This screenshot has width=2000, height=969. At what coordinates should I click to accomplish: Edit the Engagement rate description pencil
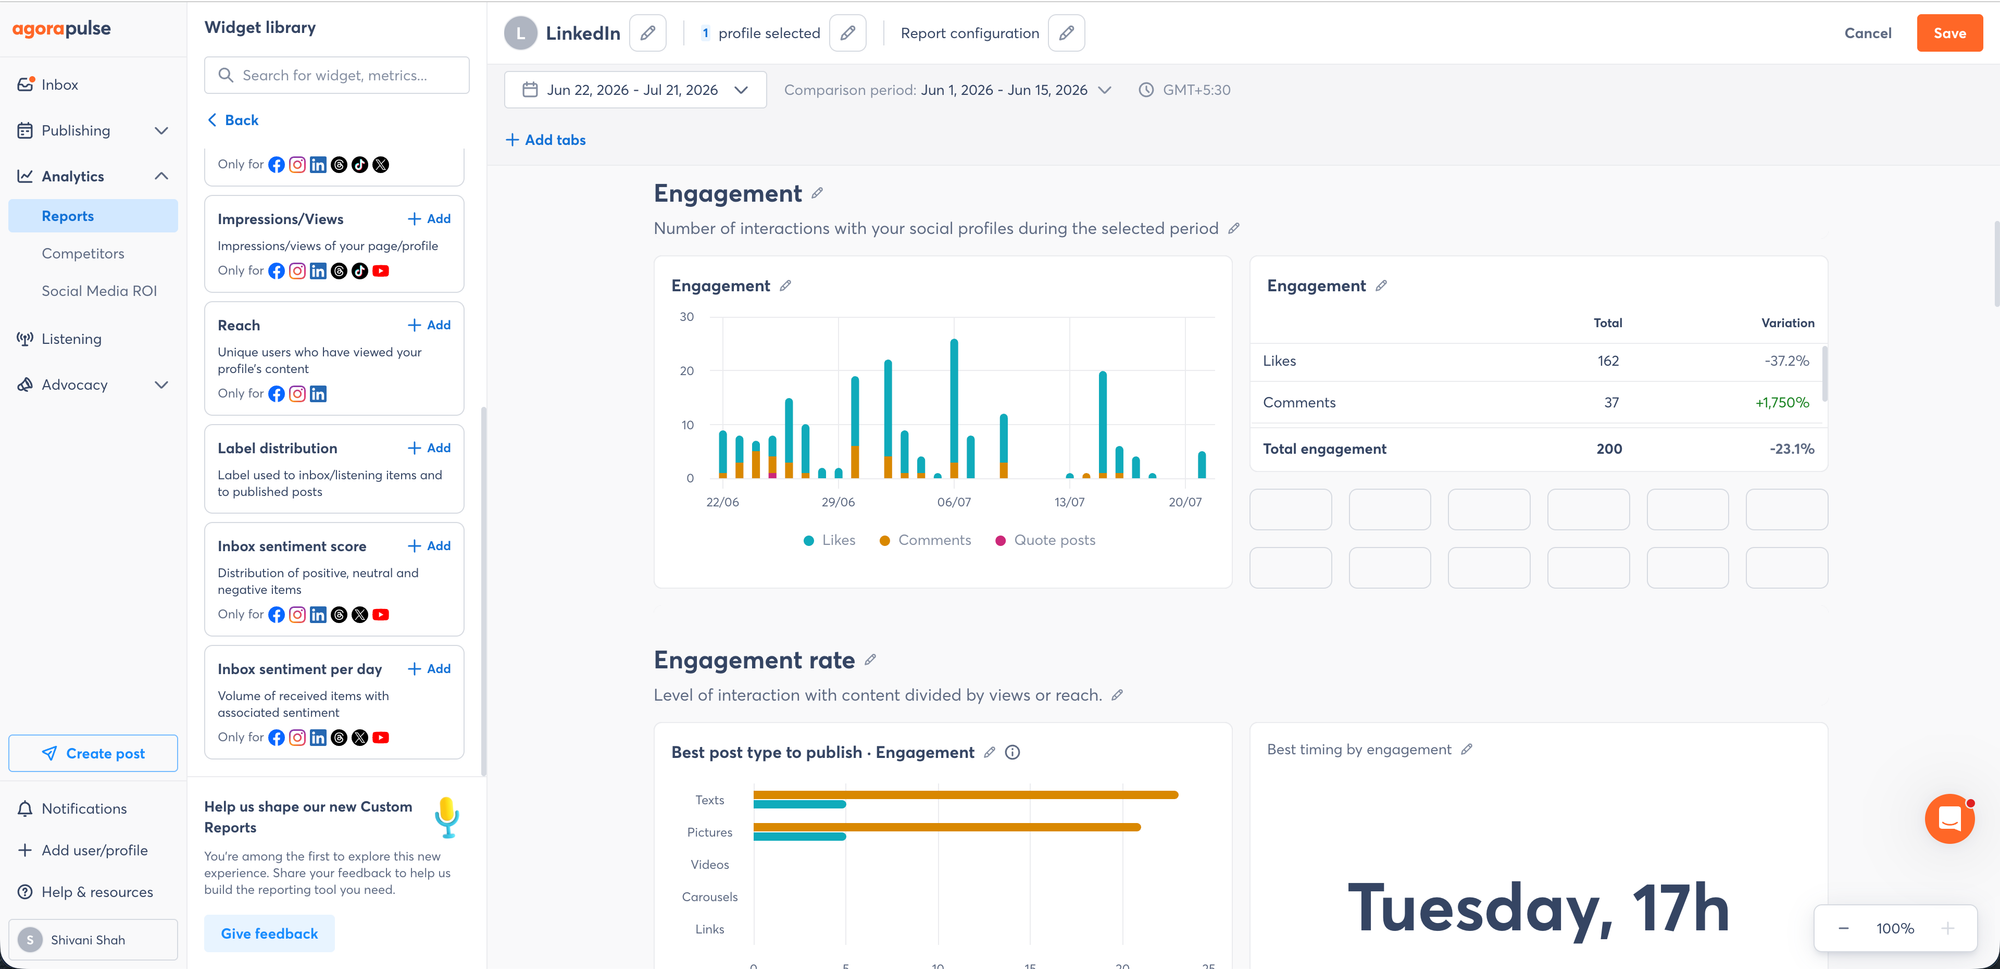point(1117,695)
